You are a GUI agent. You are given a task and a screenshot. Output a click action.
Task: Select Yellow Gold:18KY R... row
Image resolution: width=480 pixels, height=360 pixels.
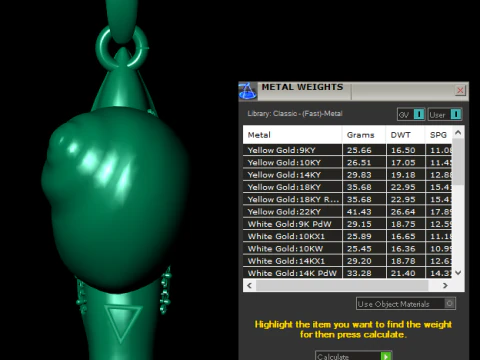(x=347, y=199)
